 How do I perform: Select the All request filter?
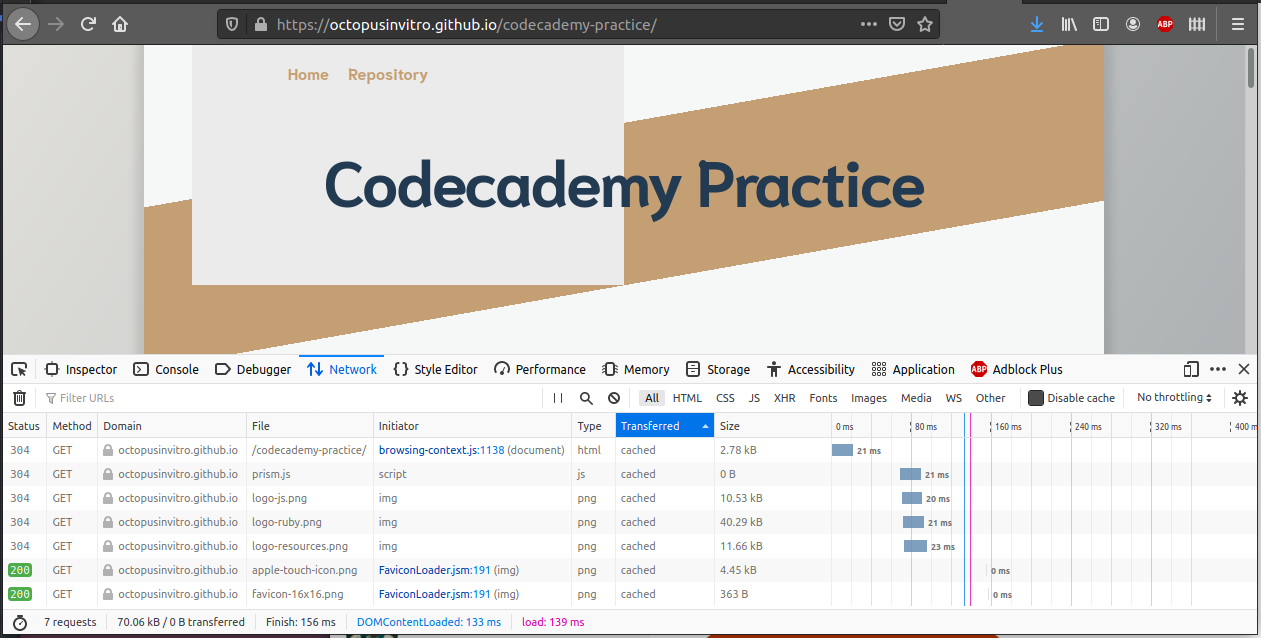[652, 398]
